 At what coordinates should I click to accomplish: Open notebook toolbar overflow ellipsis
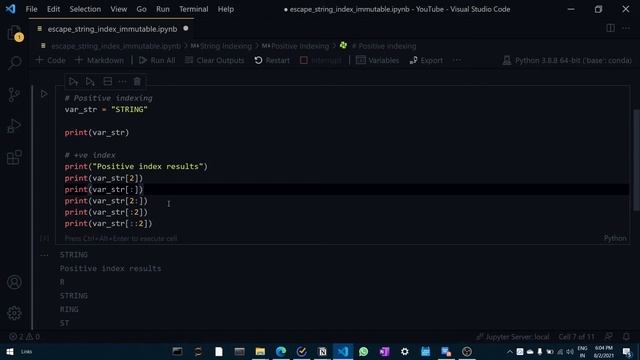click(457, 60)
